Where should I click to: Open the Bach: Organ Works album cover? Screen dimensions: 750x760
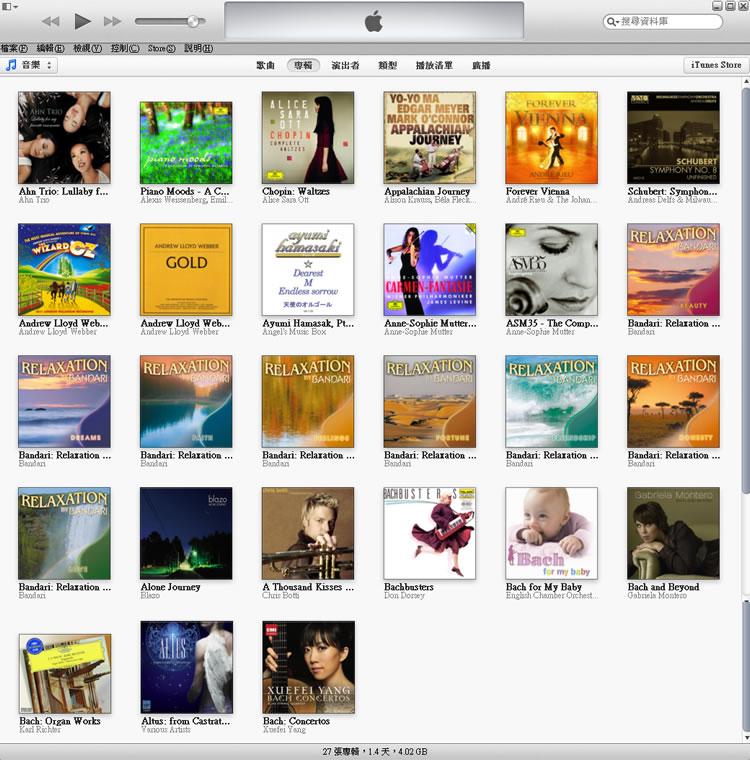65,674
